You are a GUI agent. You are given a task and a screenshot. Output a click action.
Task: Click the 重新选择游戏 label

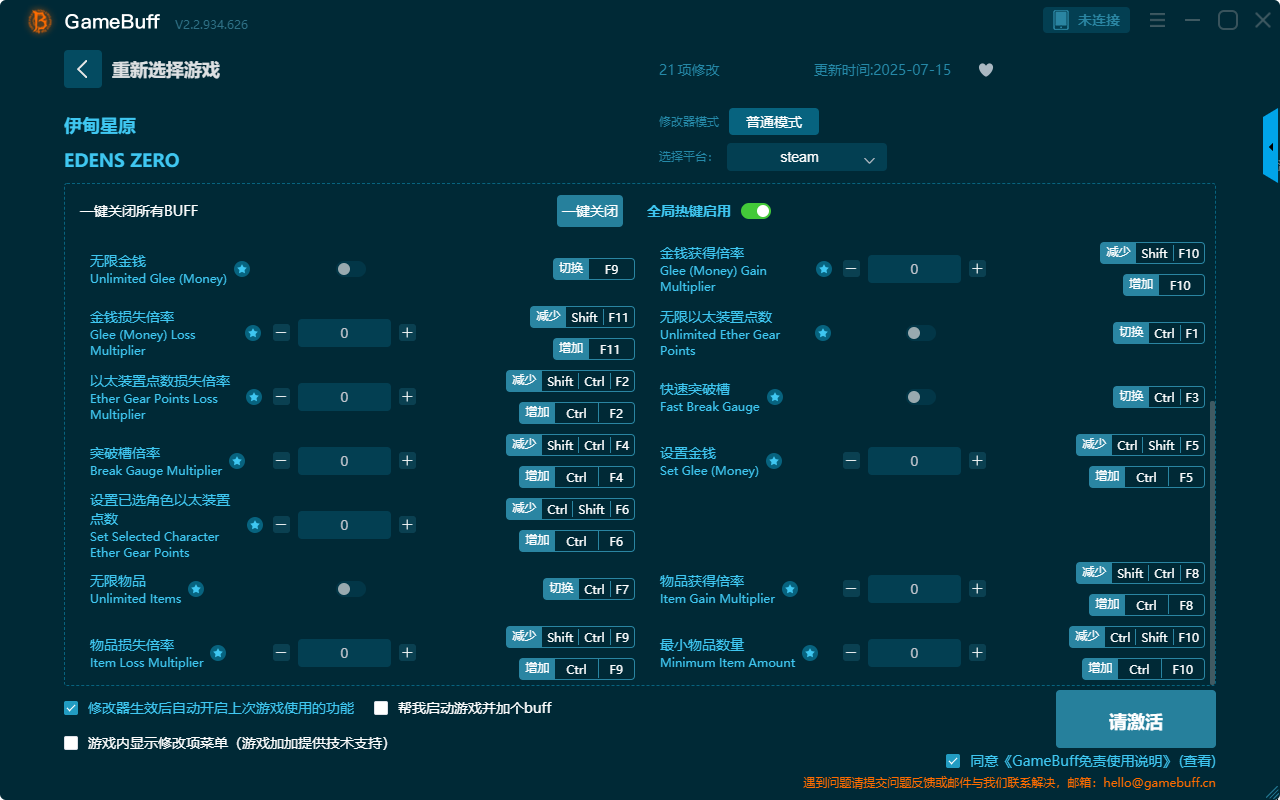(x=165, y=70)
